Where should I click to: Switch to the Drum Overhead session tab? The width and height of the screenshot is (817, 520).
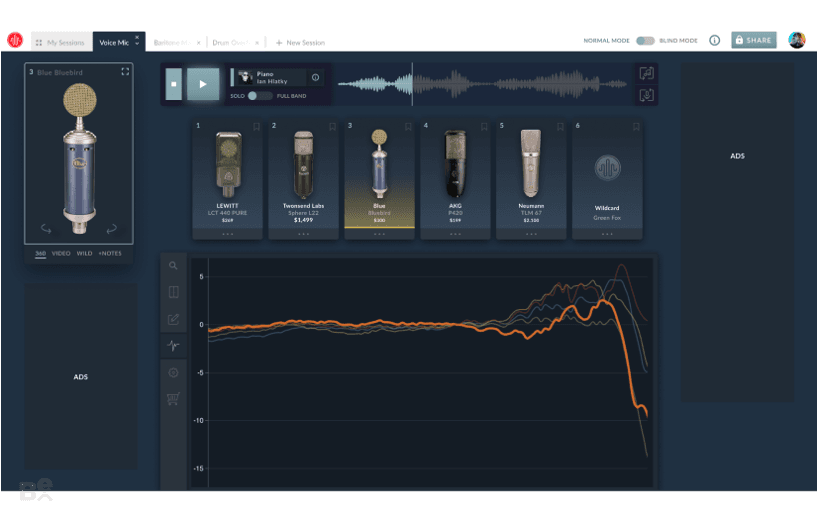(230, 43)
